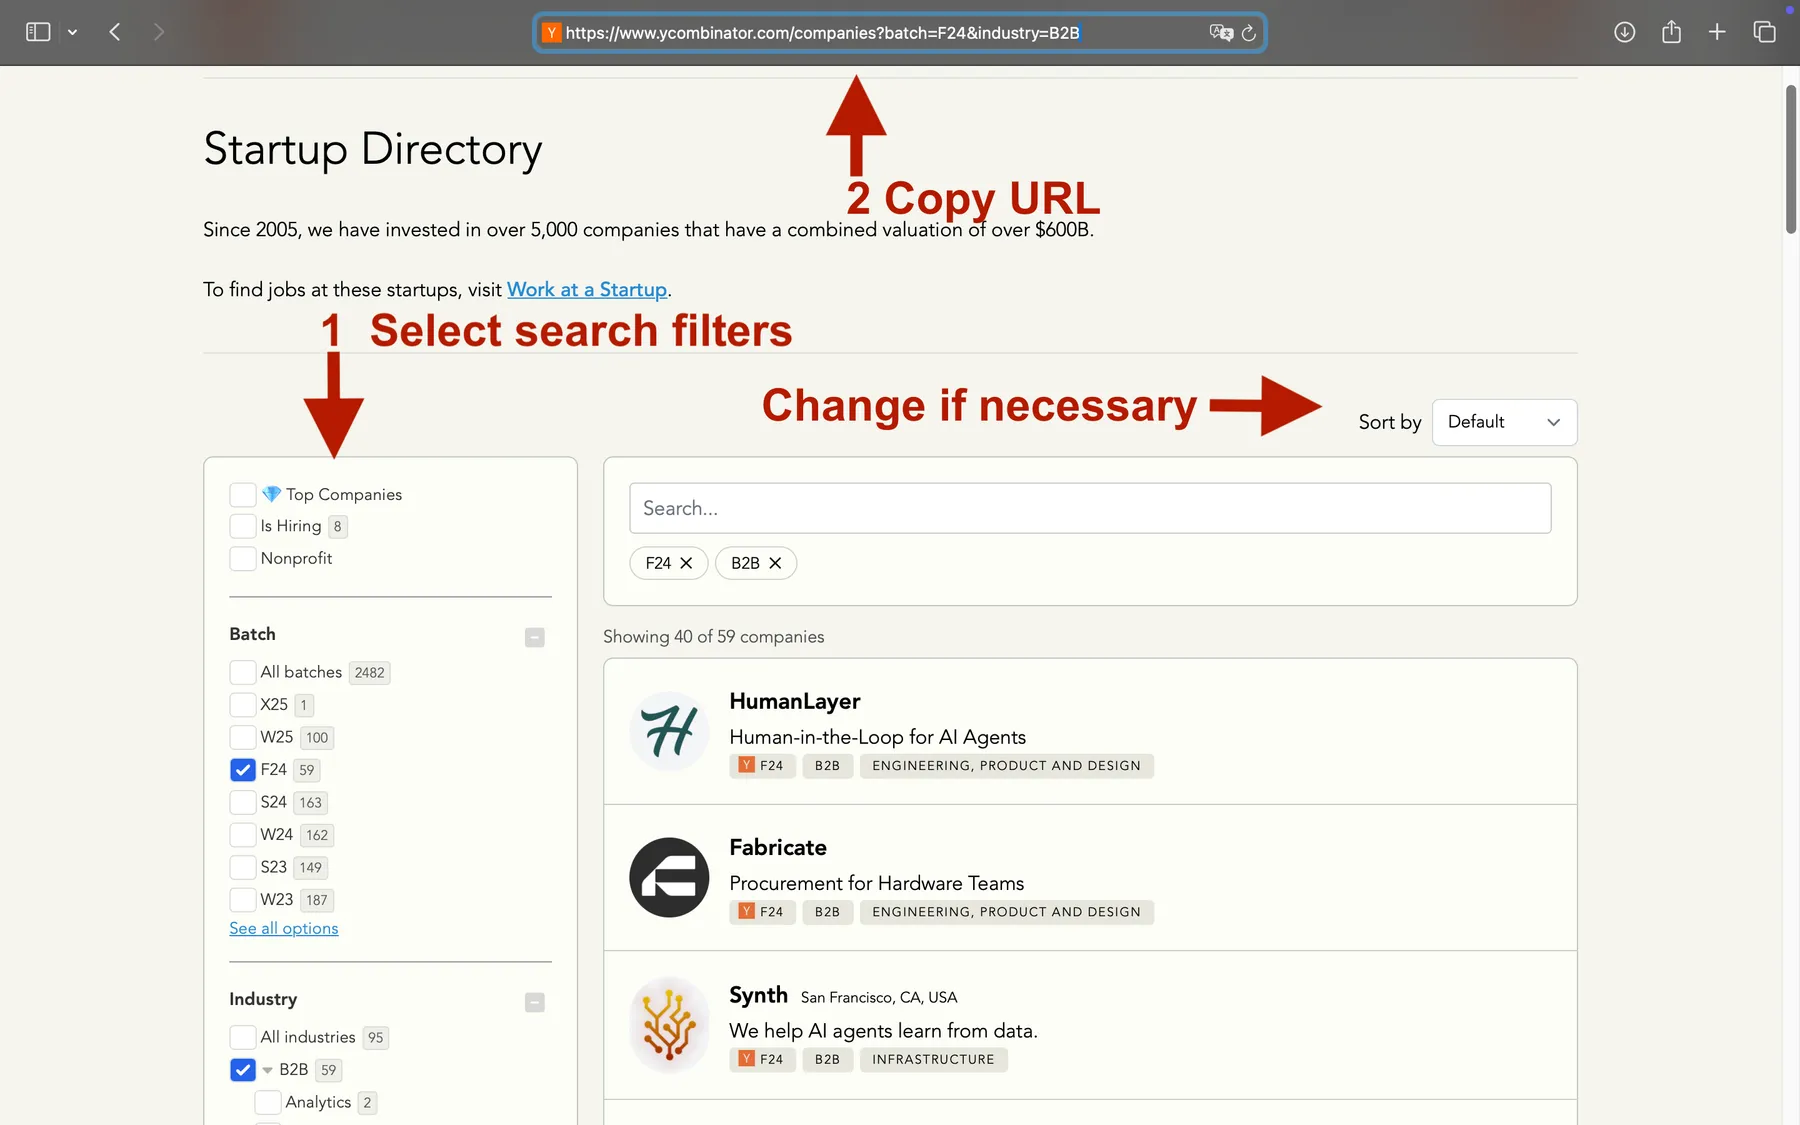This screenshot has width=1800, height=1125.
Task: Click the F24 tag on Fabricate
Action: tap(762, 912)
